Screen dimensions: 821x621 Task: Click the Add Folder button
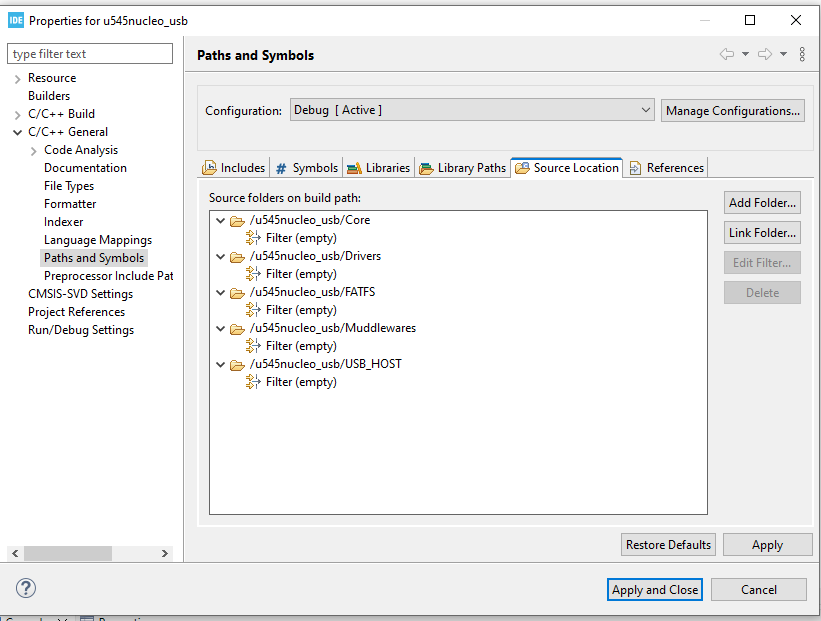pyautogui.click(x=762, y=202)
